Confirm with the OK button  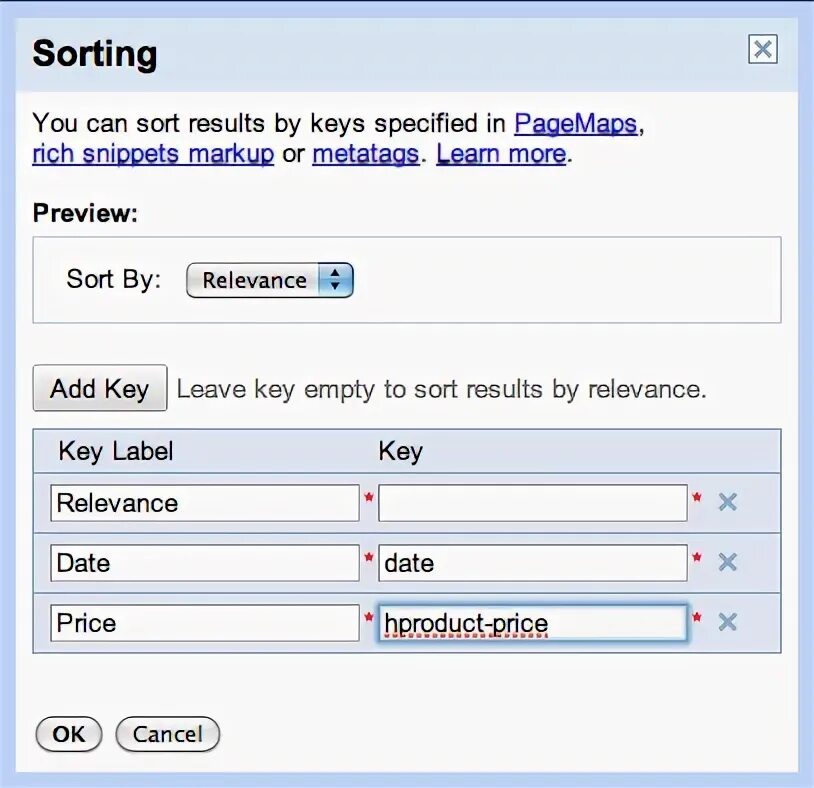(69, 734)
